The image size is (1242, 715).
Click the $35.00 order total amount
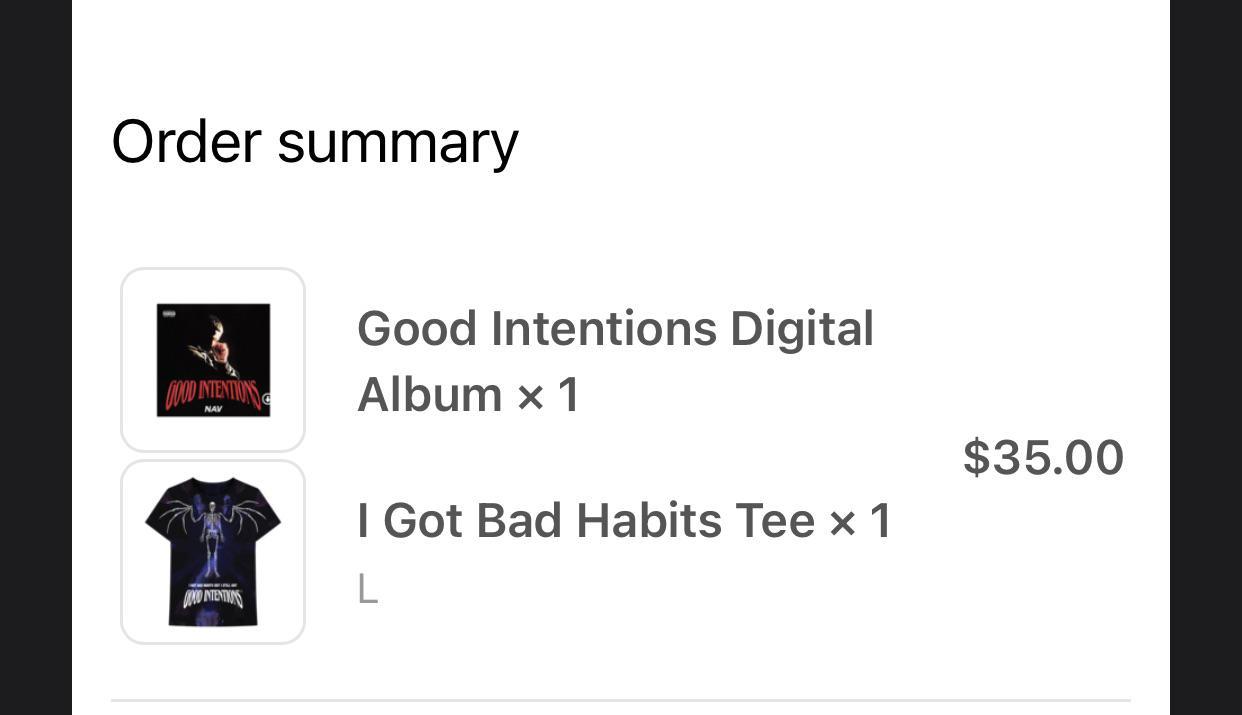point(1044,457)
